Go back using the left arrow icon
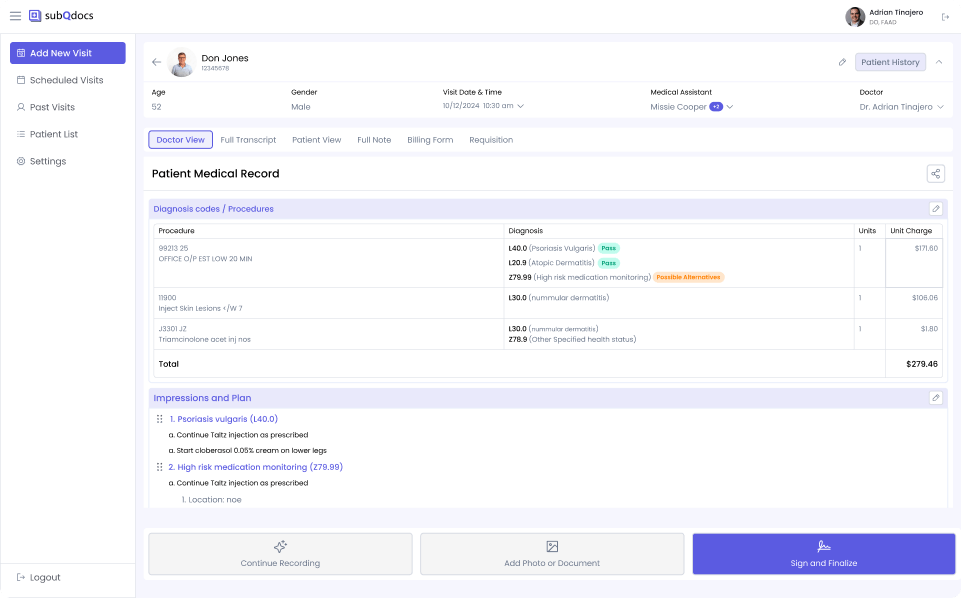The height and width of the screenshot is (598, 961). (156, 62)
